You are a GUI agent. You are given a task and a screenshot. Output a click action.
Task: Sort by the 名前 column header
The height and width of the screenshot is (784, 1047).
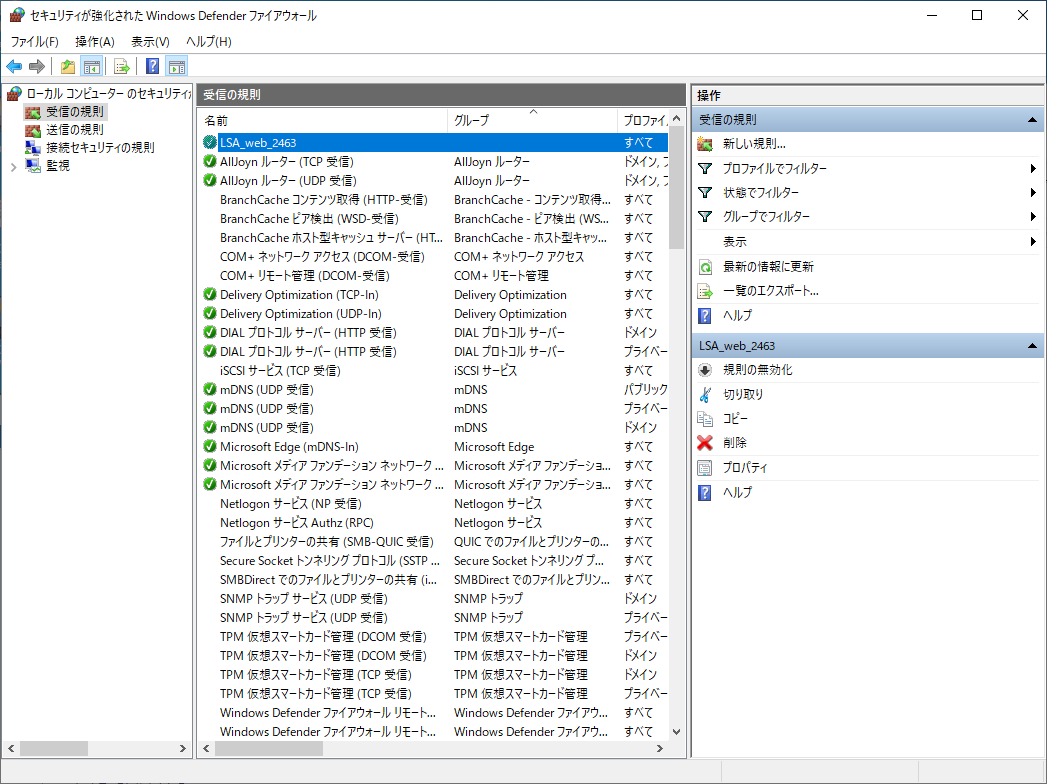coord(323,121)
